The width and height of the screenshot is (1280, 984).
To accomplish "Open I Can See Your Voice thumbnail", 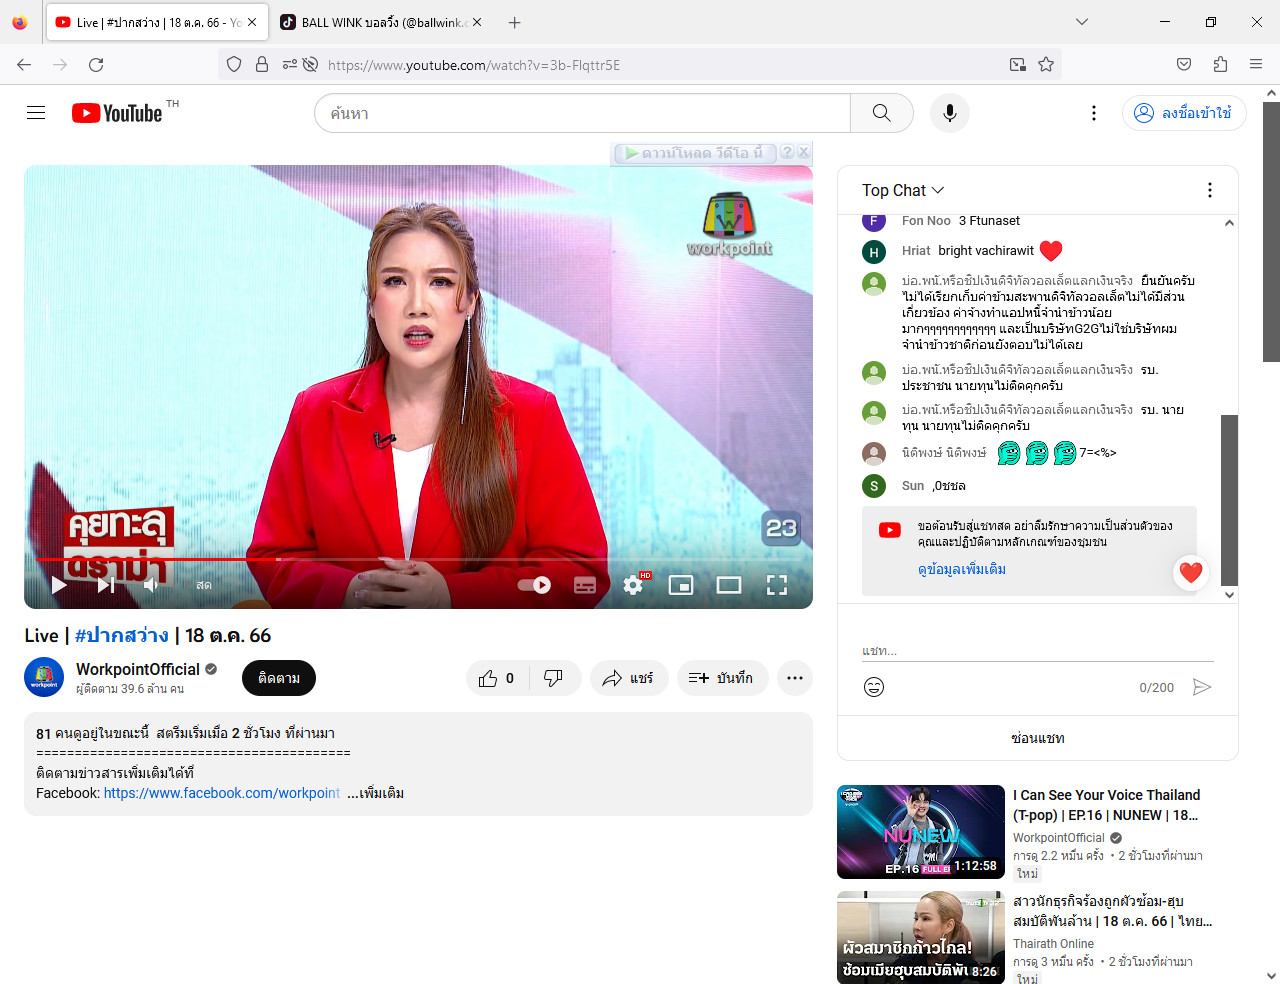I will click(x=921, y=832).
